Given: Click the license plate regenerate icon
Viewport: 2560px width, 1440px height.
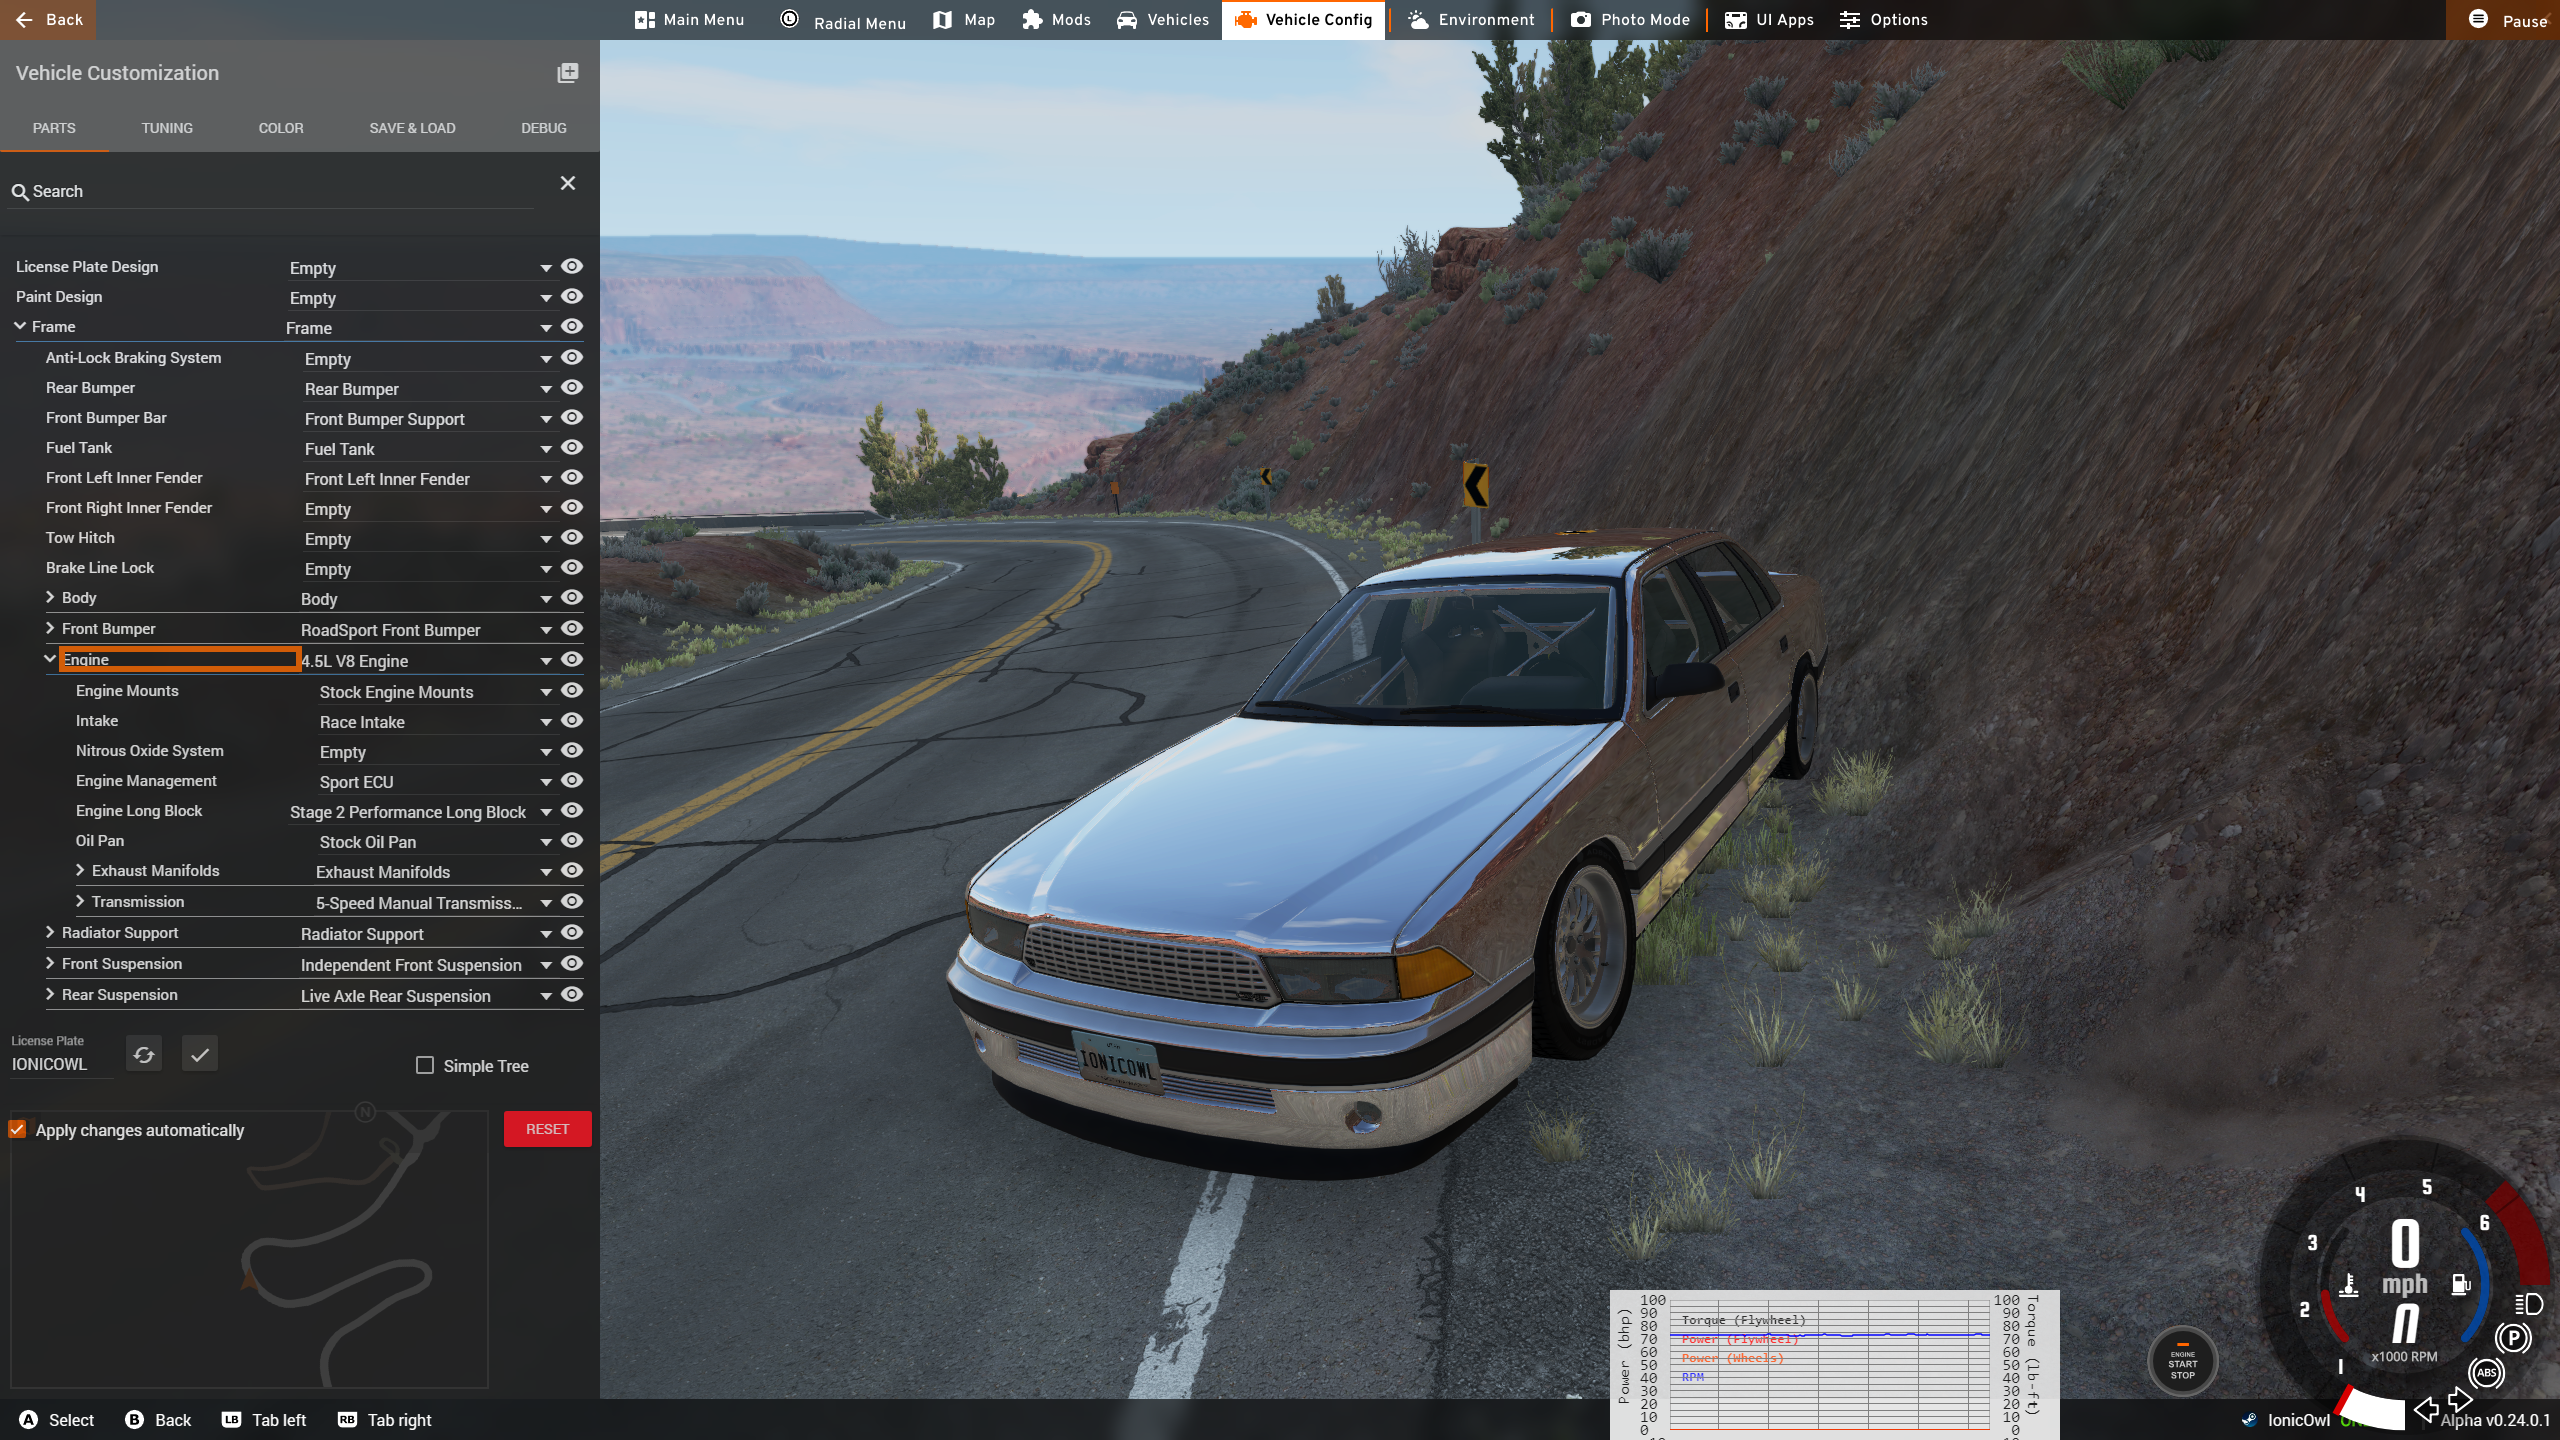Looking at the screenshot, I should (144, 1054).
